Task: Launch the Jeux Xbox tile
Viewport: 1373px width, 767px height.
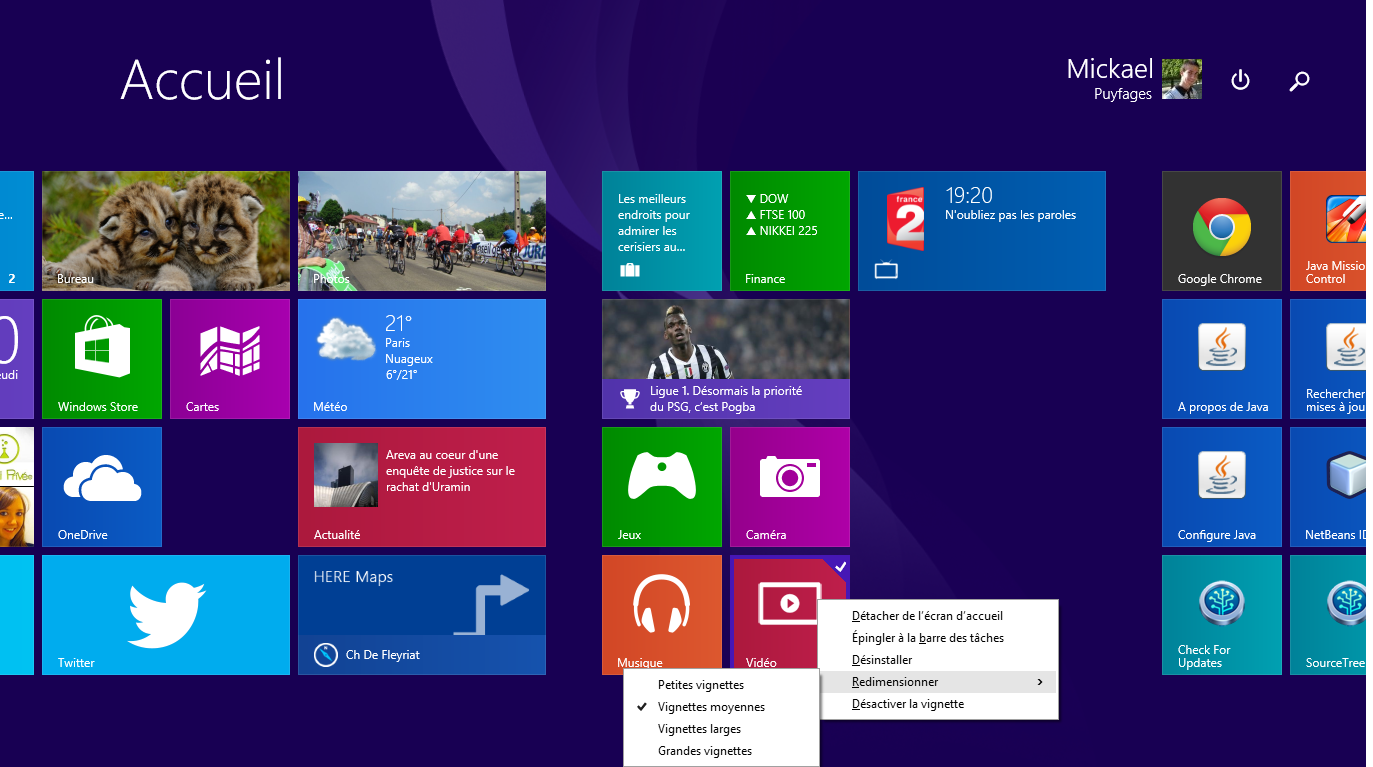Action: 662,487
